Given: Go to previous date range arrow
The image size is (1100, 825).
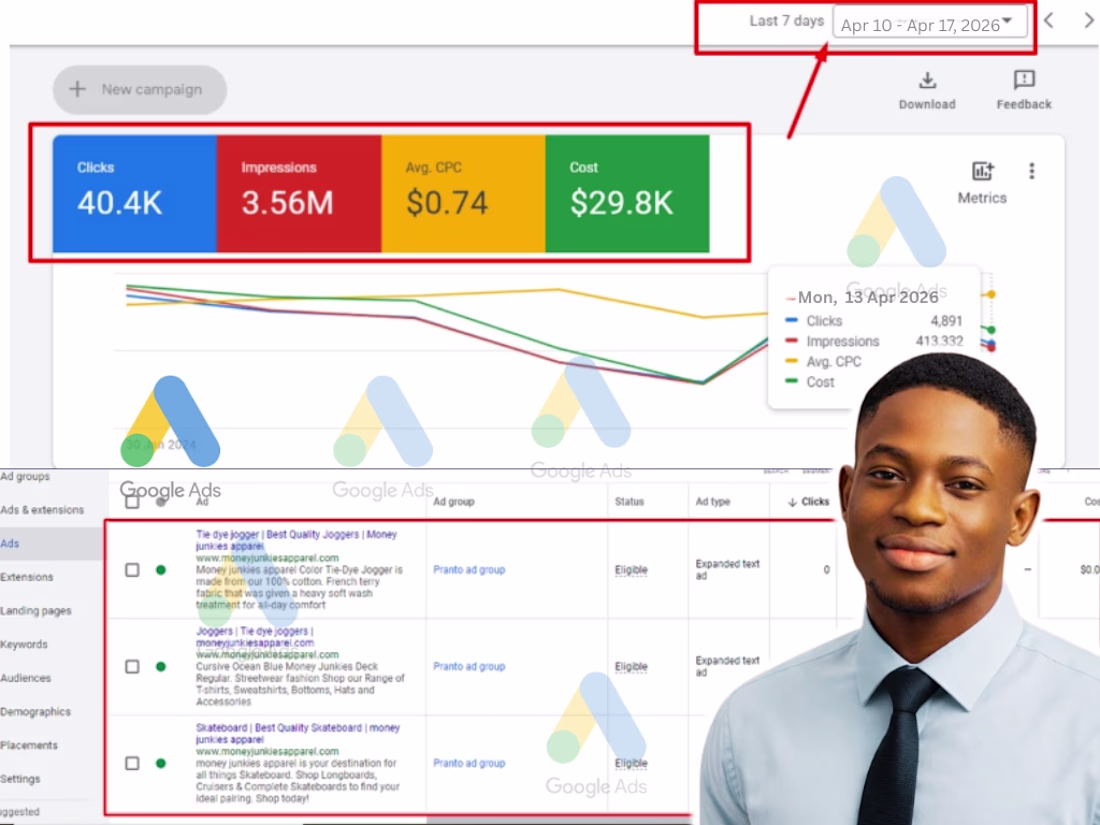Looking at the screenshot, I should coord(1049,20).
